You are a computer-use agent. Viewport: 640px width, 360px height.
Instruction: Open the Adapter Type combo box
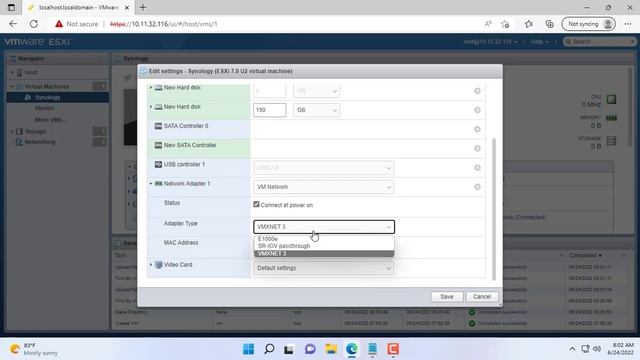click(x=324, y=227)
